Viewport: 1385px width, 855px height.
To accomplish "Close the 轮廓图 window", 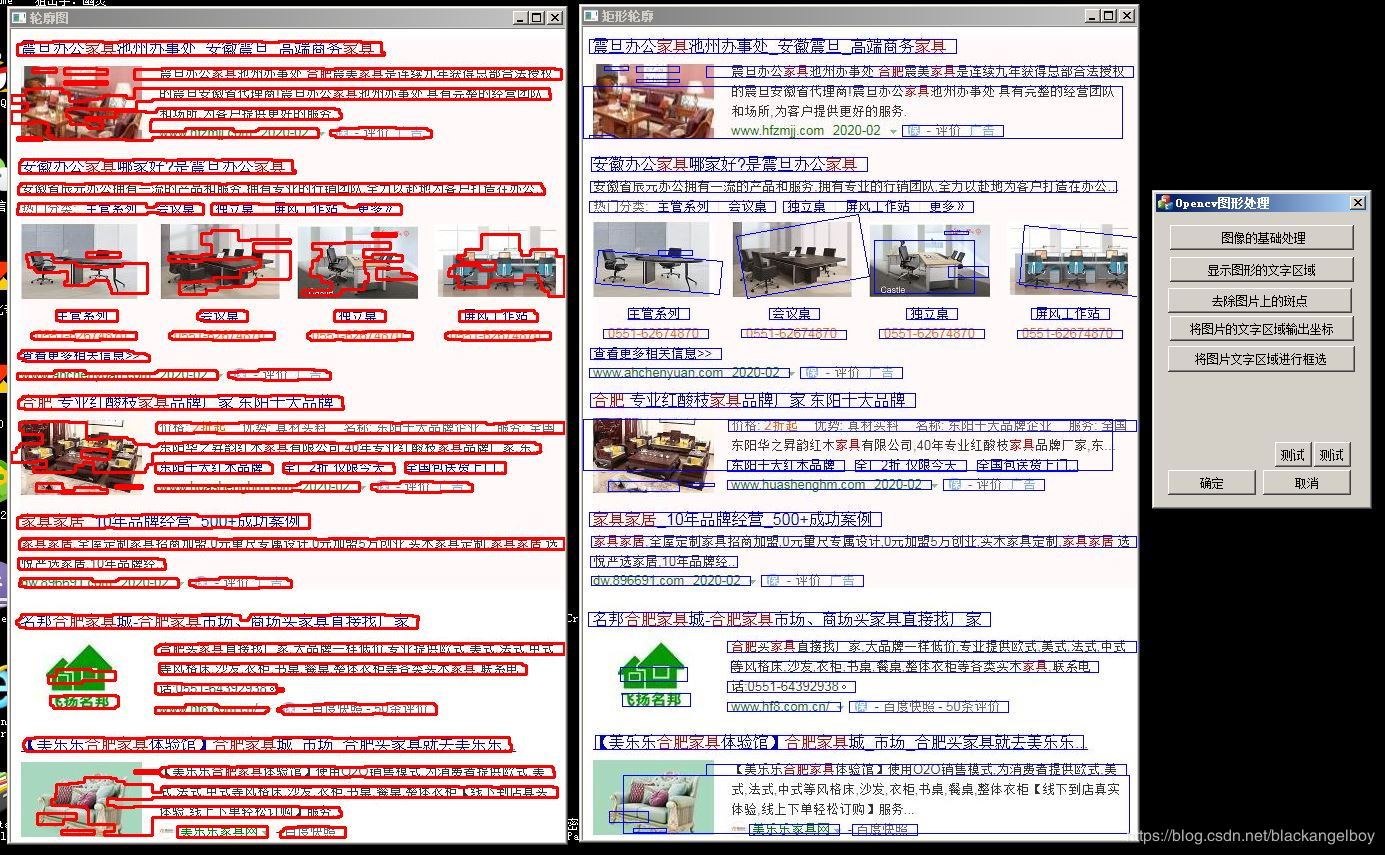I will click(556, 18).
